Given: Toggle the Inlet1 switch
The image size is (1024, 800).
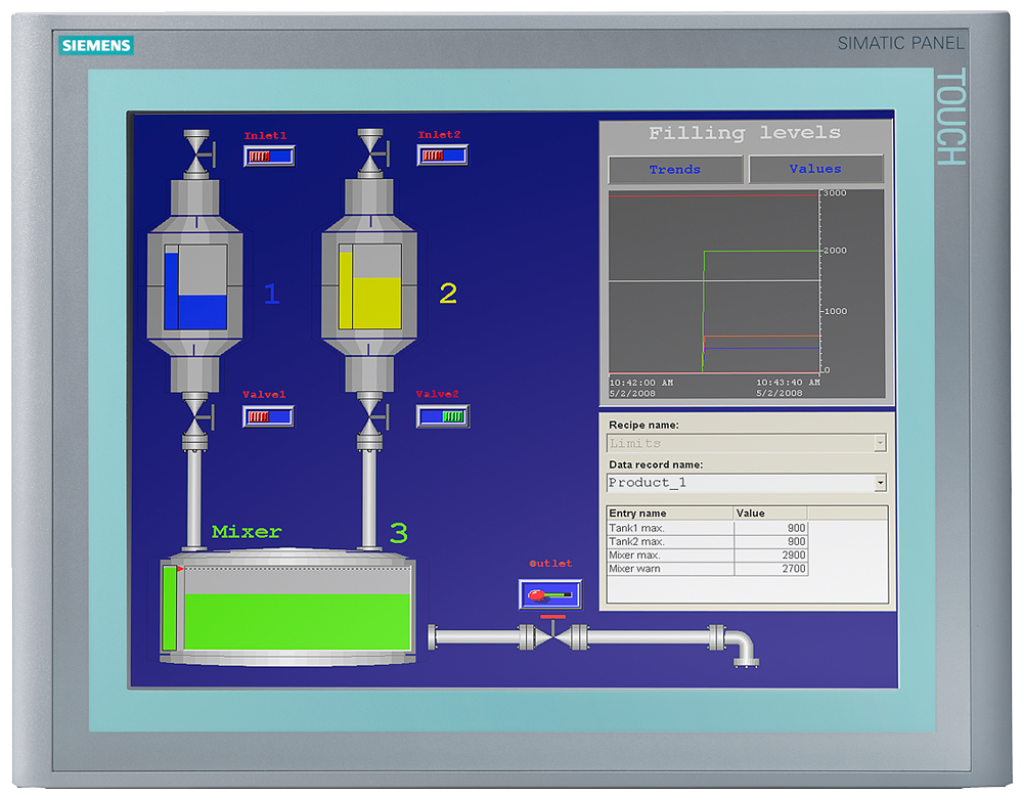Looking at the screenshot, I should (269, 156).
